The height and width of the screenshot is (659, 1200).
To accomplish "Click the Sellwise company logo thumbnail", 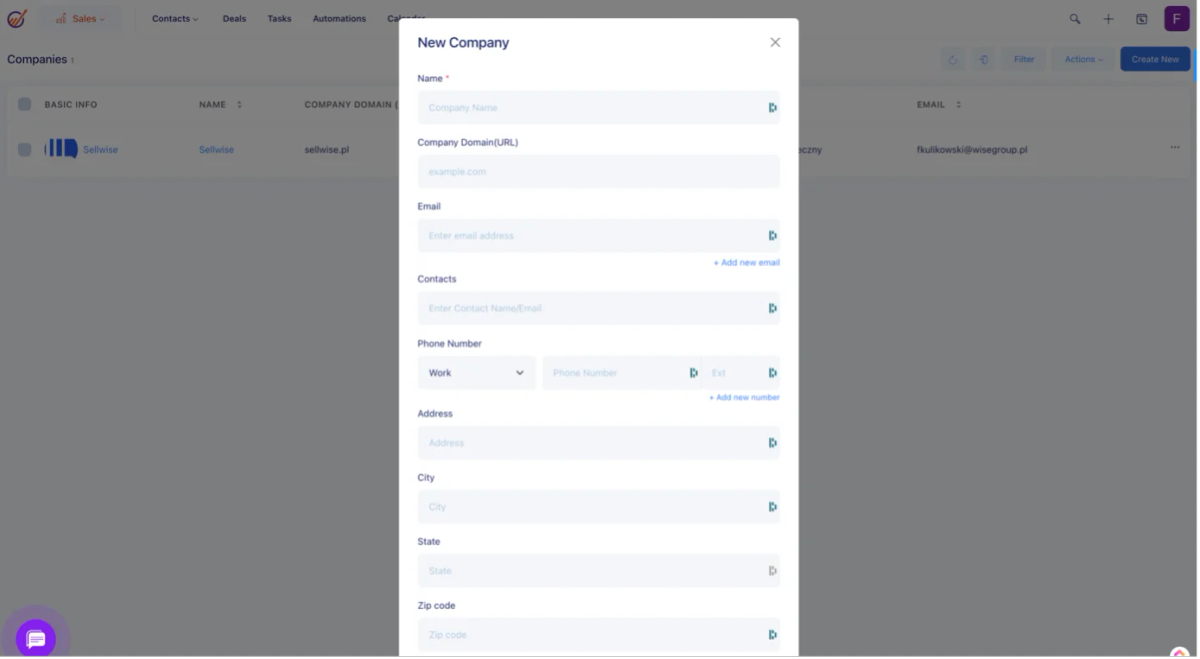I will click(61, 149).
